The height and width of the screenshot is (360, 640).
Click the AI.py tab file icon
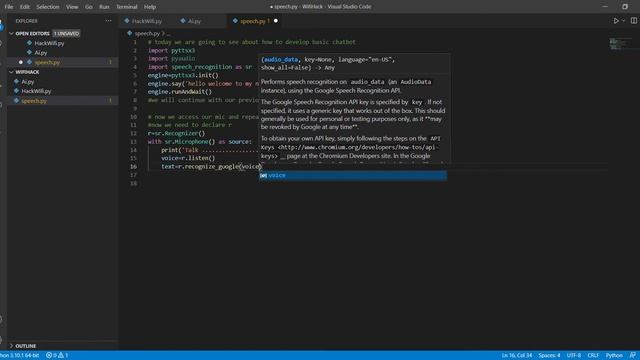183,20
